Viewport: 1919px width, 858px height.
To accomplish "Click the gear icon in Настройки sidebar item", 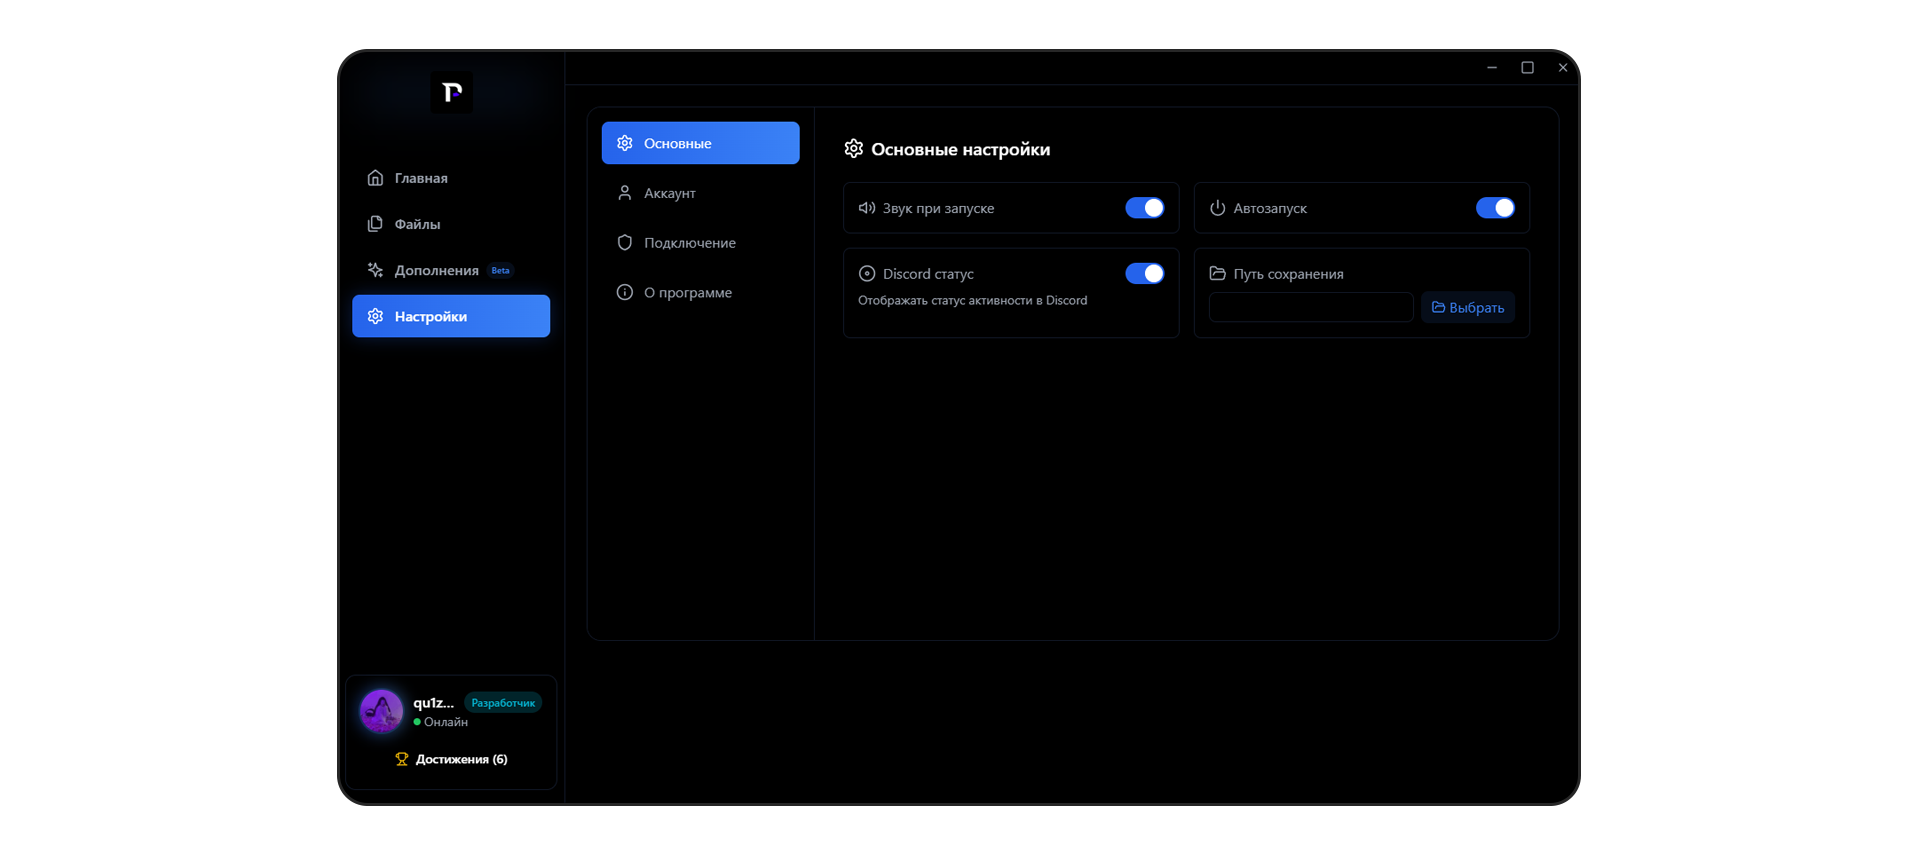I will pyautogui.click(x=375, y=316).
